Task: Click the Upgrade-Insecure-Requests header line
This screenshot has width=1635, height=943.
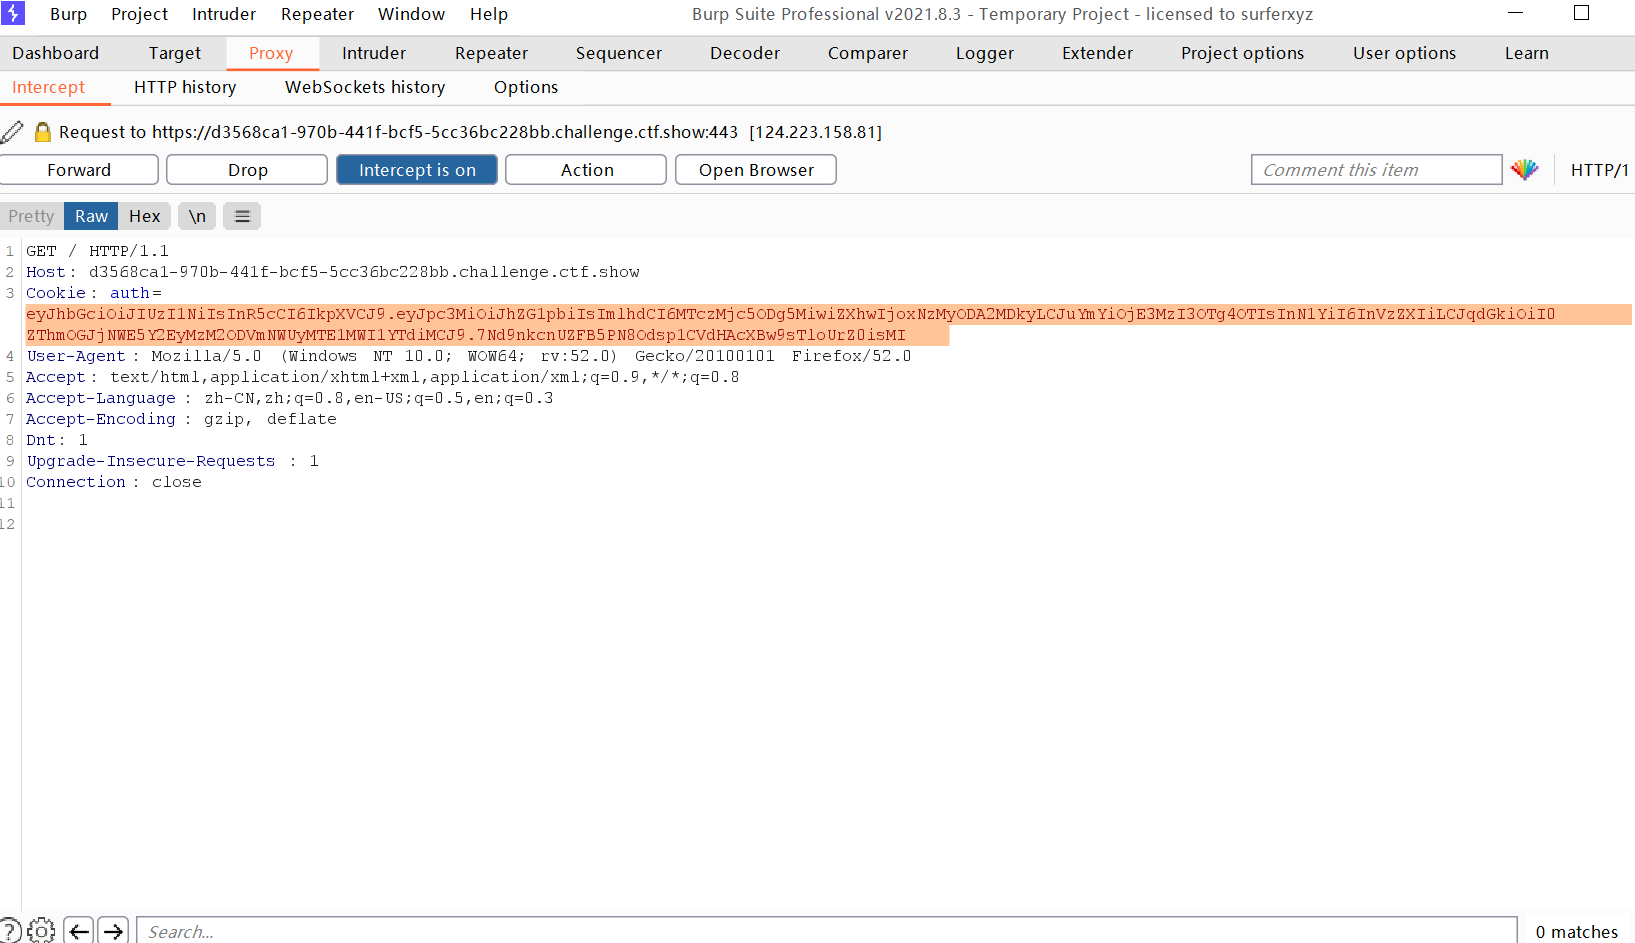Action: coord(172,461)
